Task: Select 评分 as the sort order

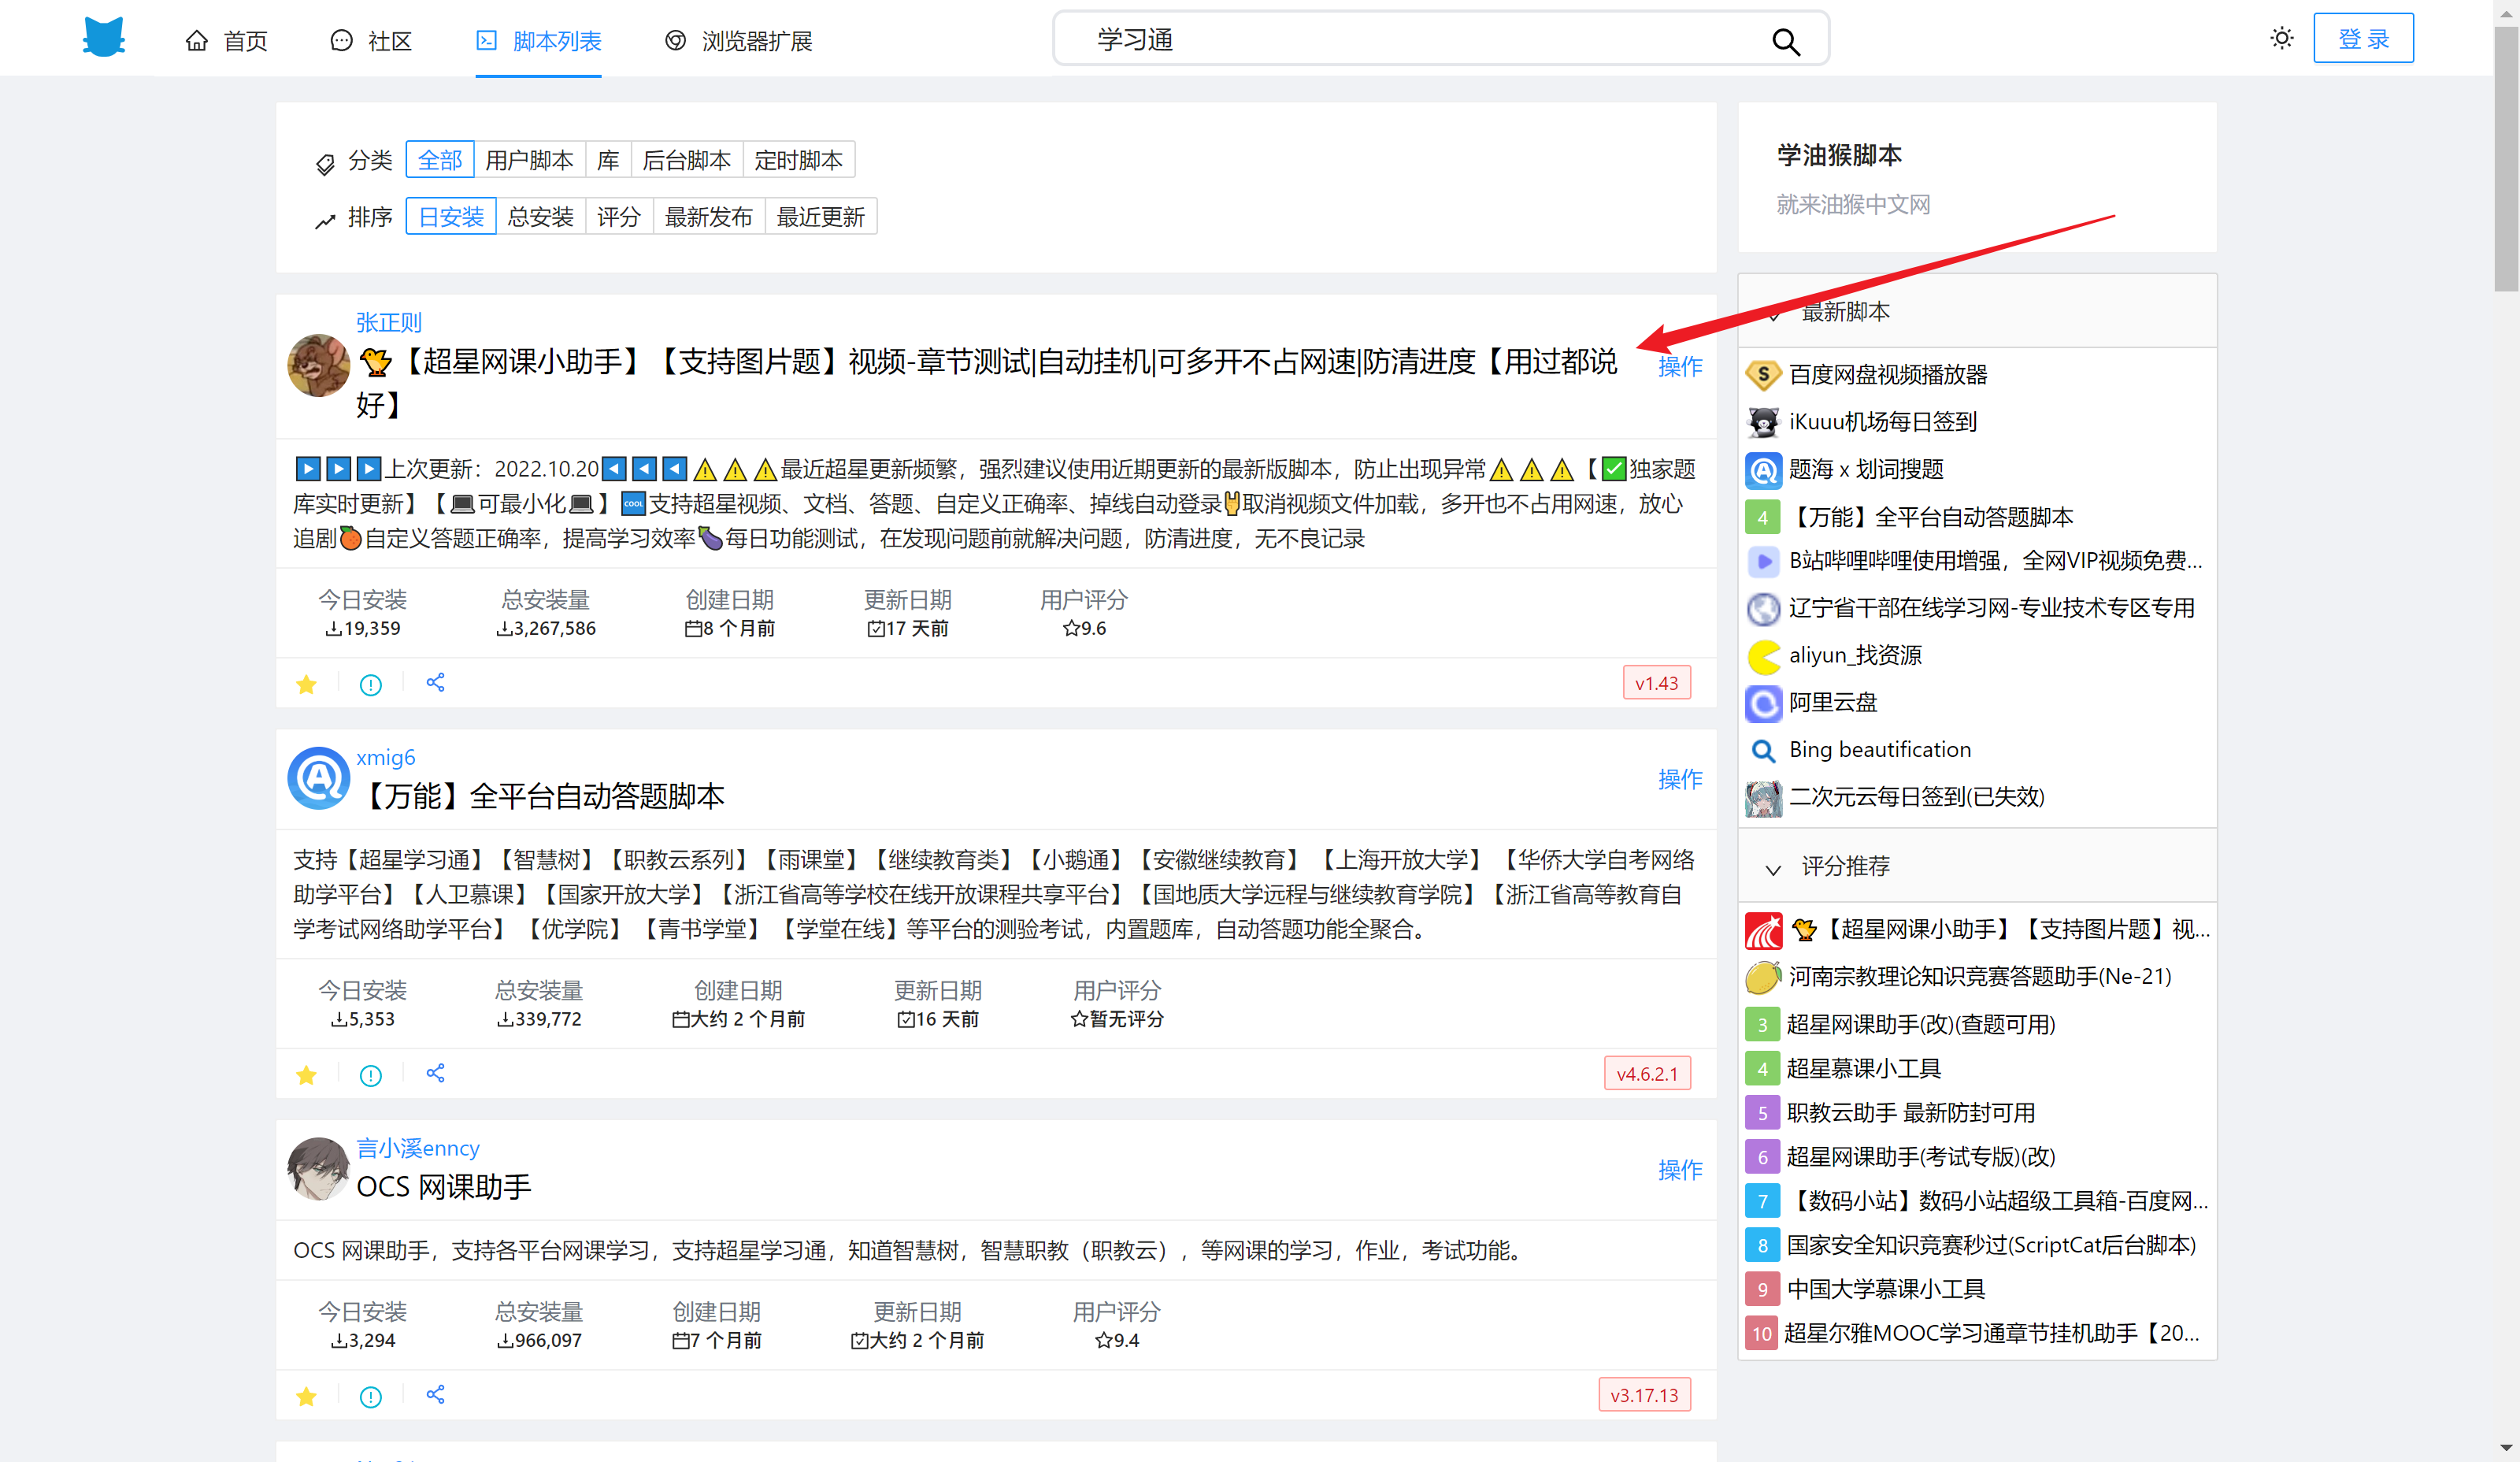Action: pos(619,216)
